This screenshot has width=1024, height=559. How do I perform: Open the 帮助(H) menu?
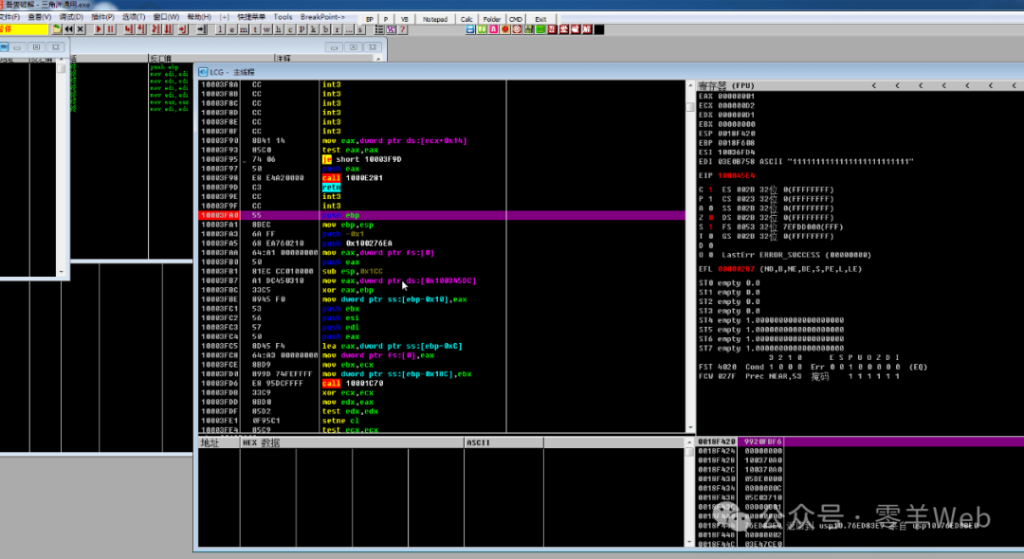click(x=199, y=16)
